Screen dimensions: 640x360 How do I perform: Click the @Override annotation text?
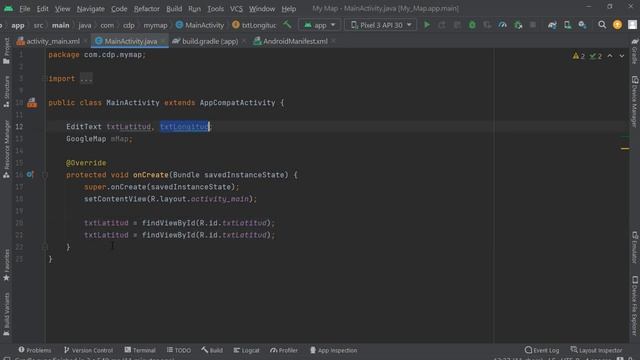(86, 163)
